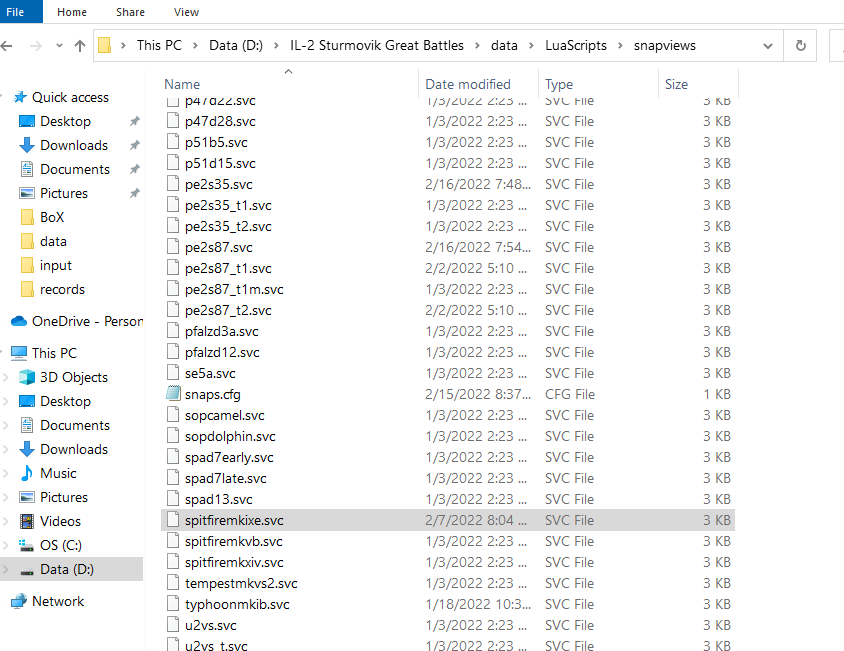Switch to the Home ribbon tab
Image resolution: width=844 pixels, height=651 pixels.
pyautogui.click(x=72, y=12)
